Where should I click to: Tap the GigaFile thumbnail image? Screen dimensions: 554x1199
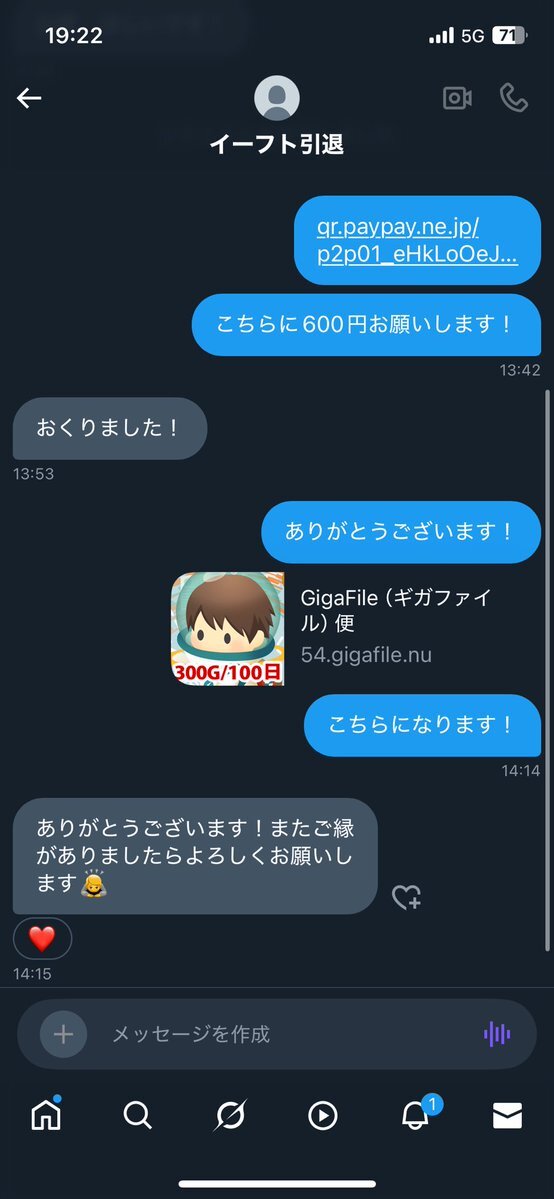click(227, 629)
